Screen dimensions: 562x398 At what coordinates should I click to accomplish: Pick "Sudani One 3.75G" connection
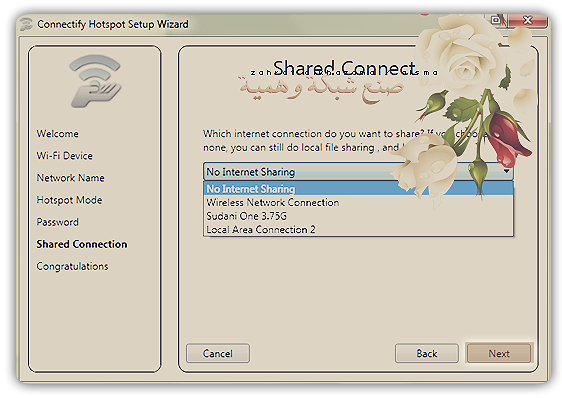[x=358, y=216]
